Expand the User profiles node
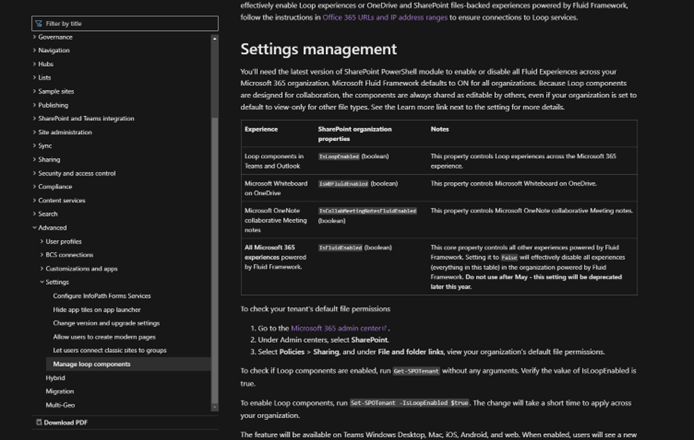 (63, 241)
